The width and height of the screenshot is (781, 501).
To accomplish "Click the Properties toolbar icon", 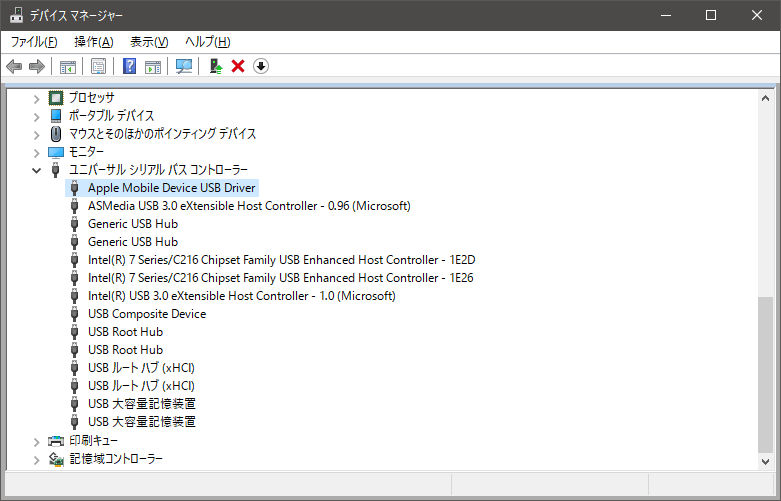I will coord(99,66).
